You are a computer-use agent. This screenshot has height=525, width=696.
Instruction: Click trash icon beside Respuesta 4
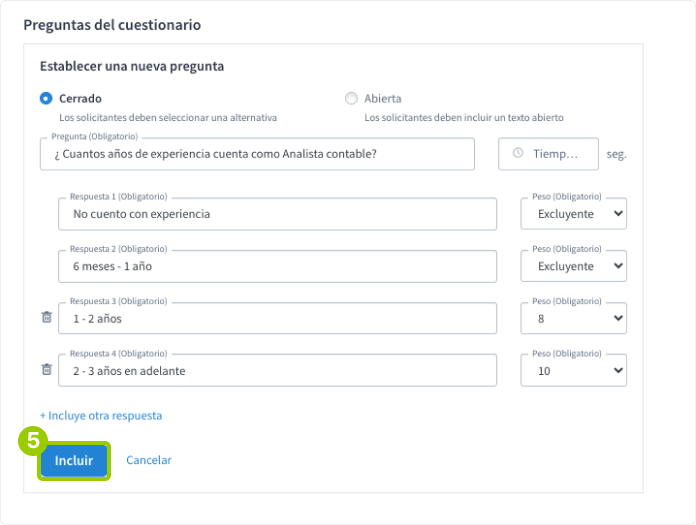46,370
